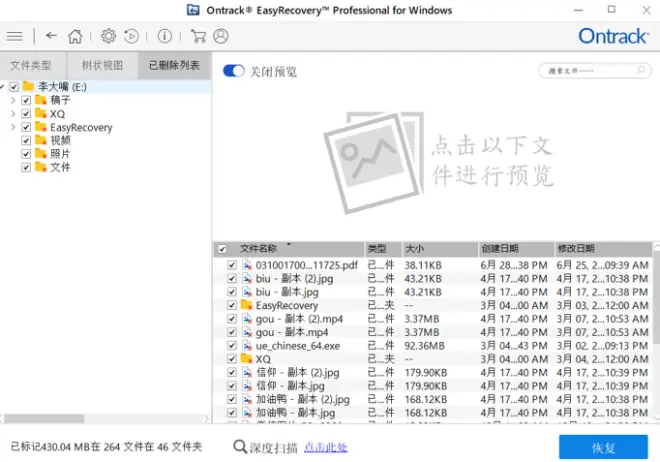Screen dimensions: 660x462
Task: Click file icon of ue_chinese_64.exe
Action: coord(247,346)
